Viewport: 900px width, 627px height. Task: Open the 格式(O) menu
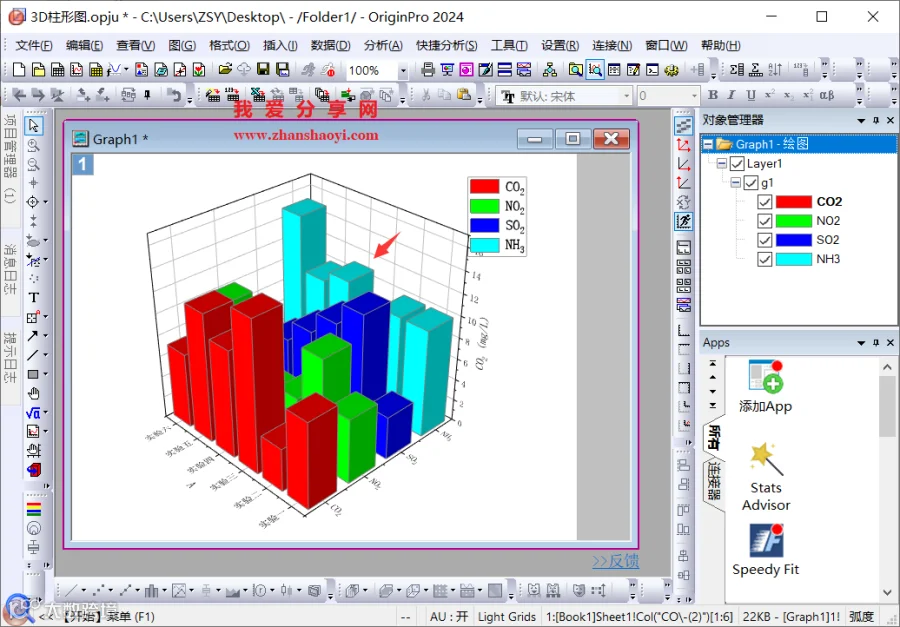pos(229,45)
